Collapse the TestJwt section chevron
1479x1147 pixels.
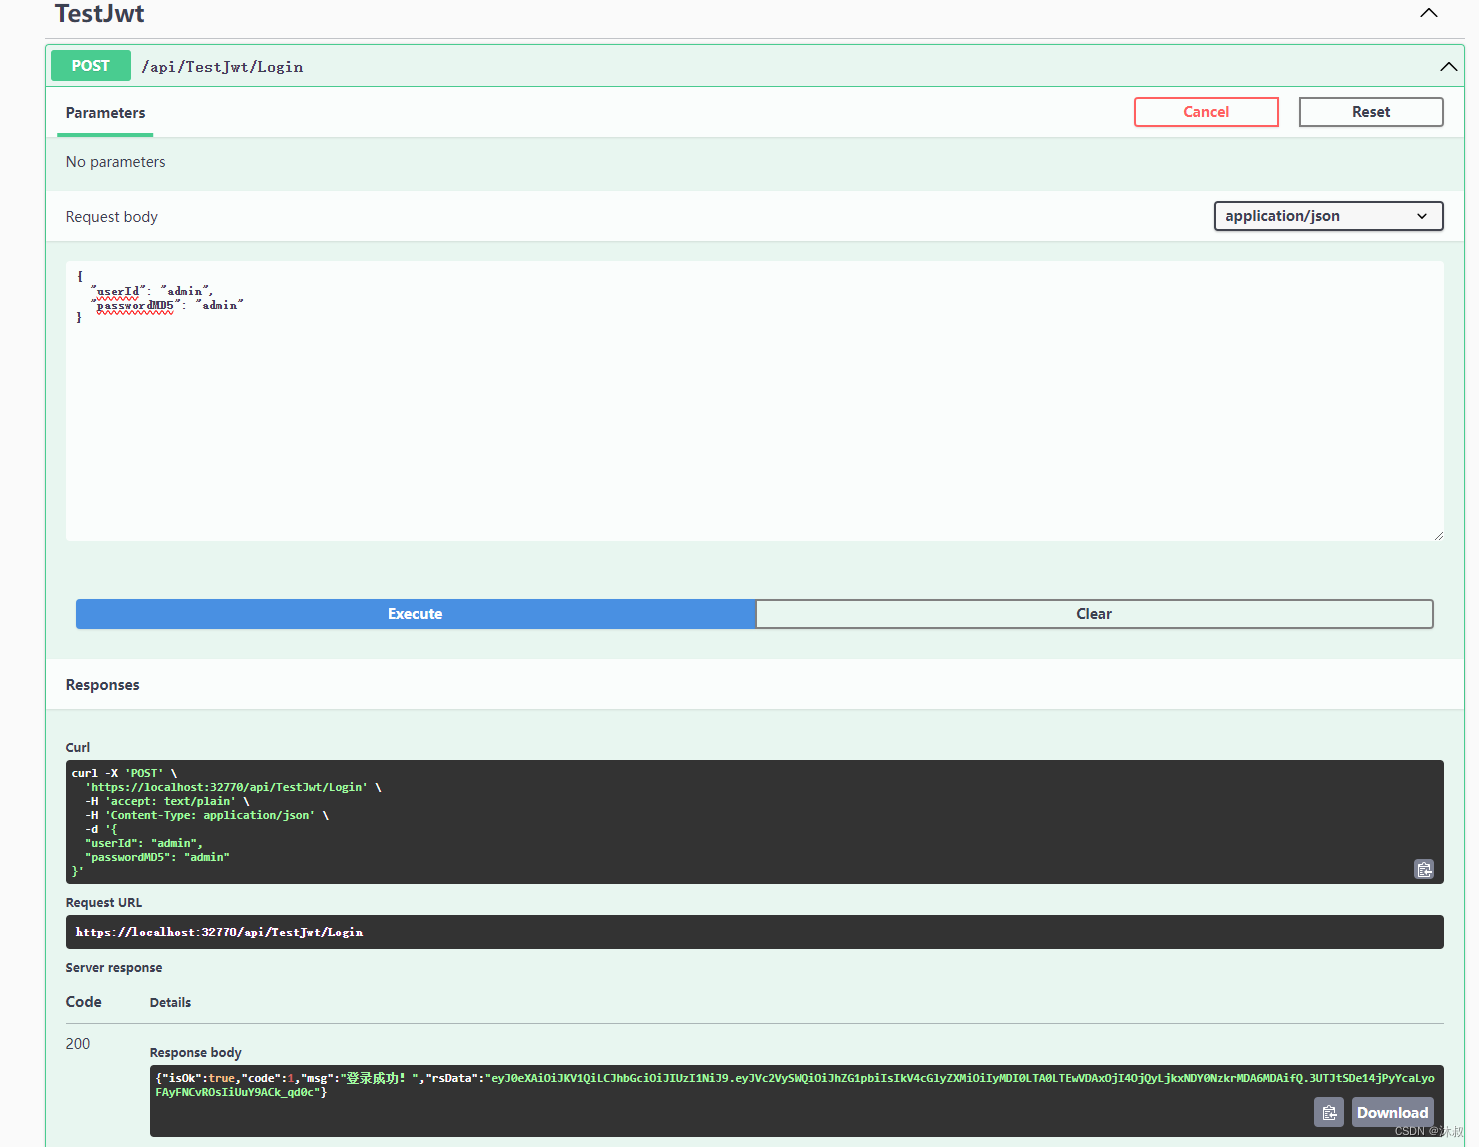pyautogui.click(x=1429, y=13)
